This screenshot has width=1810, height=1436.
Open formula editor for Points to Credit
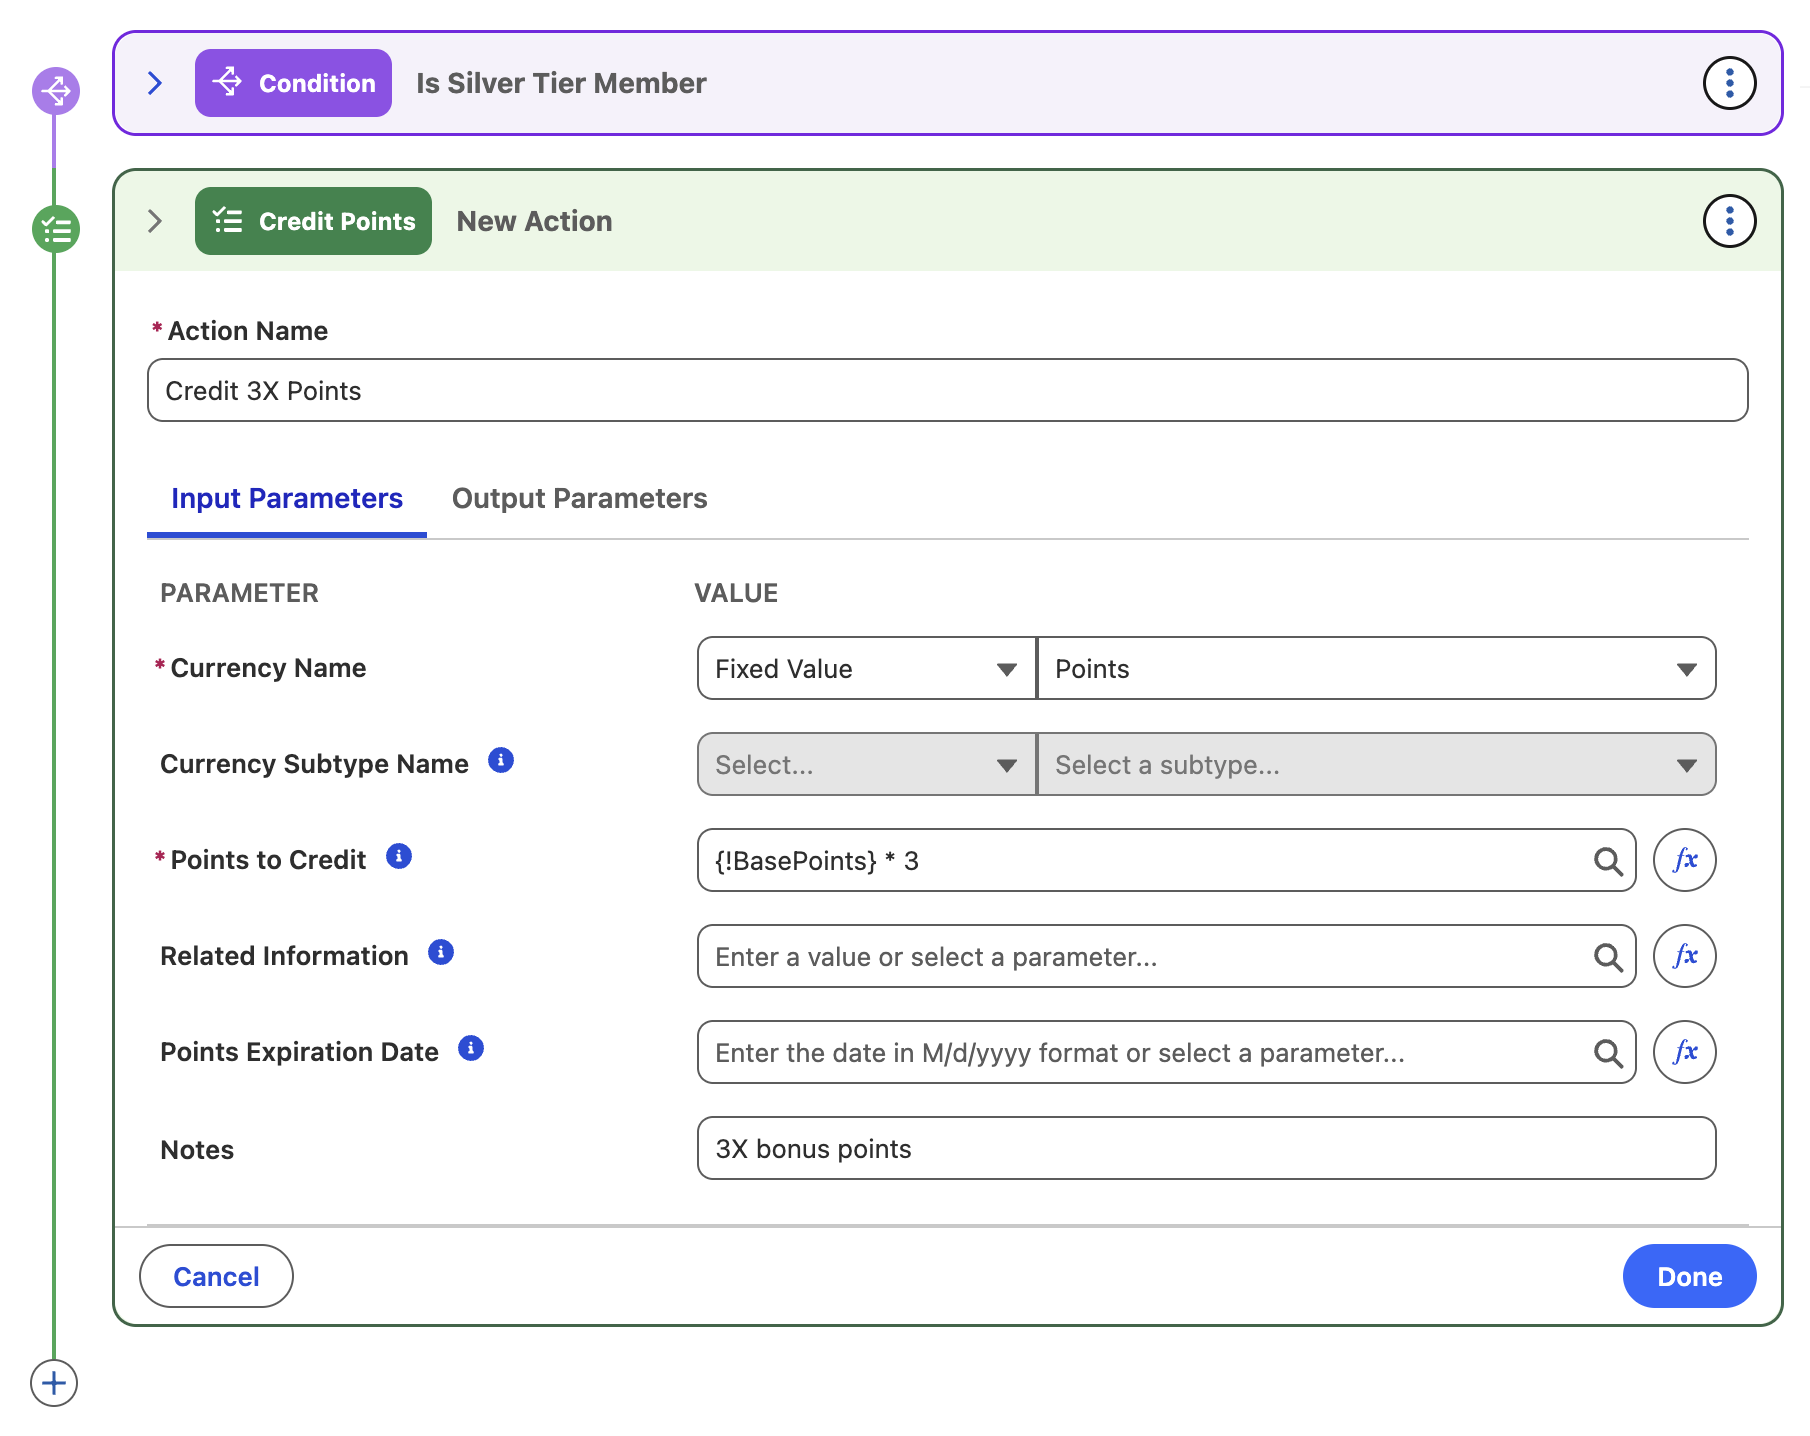(x=1685, y=860)
